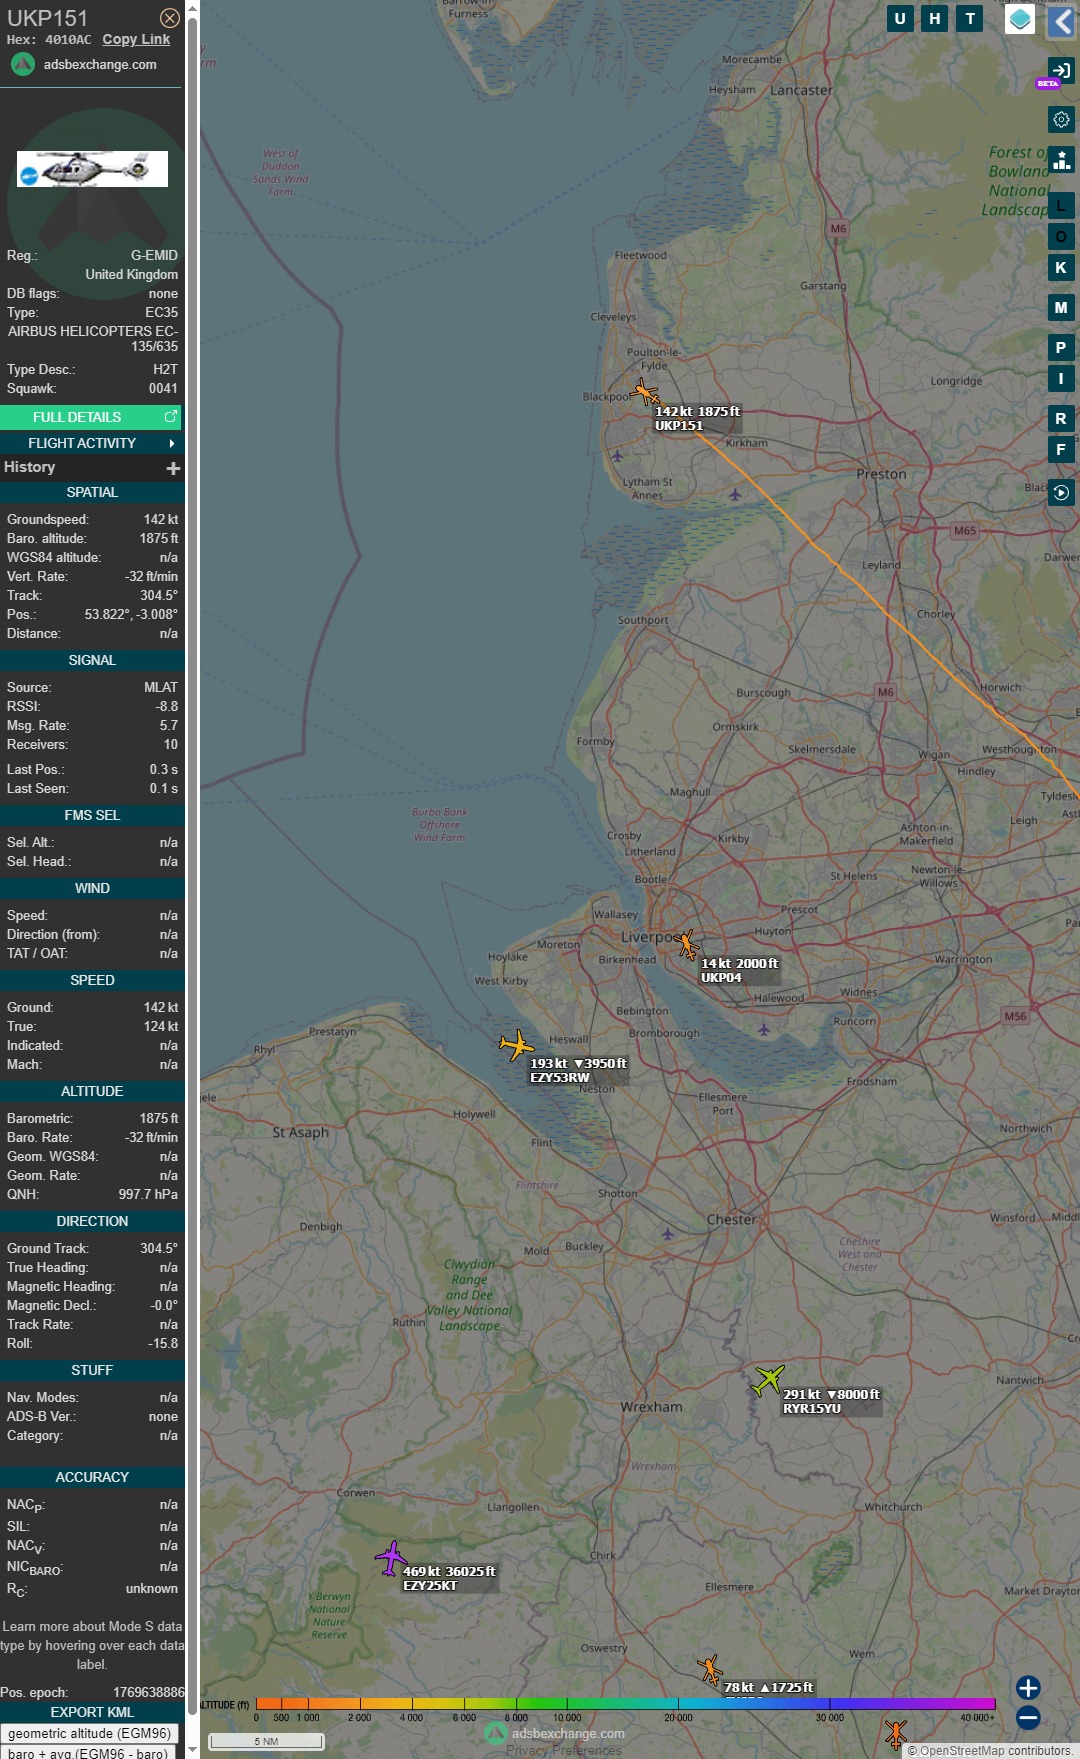Close the UKP151 aircraft info panel
Screen dimensions: 1080x1759
click(170, 18)
